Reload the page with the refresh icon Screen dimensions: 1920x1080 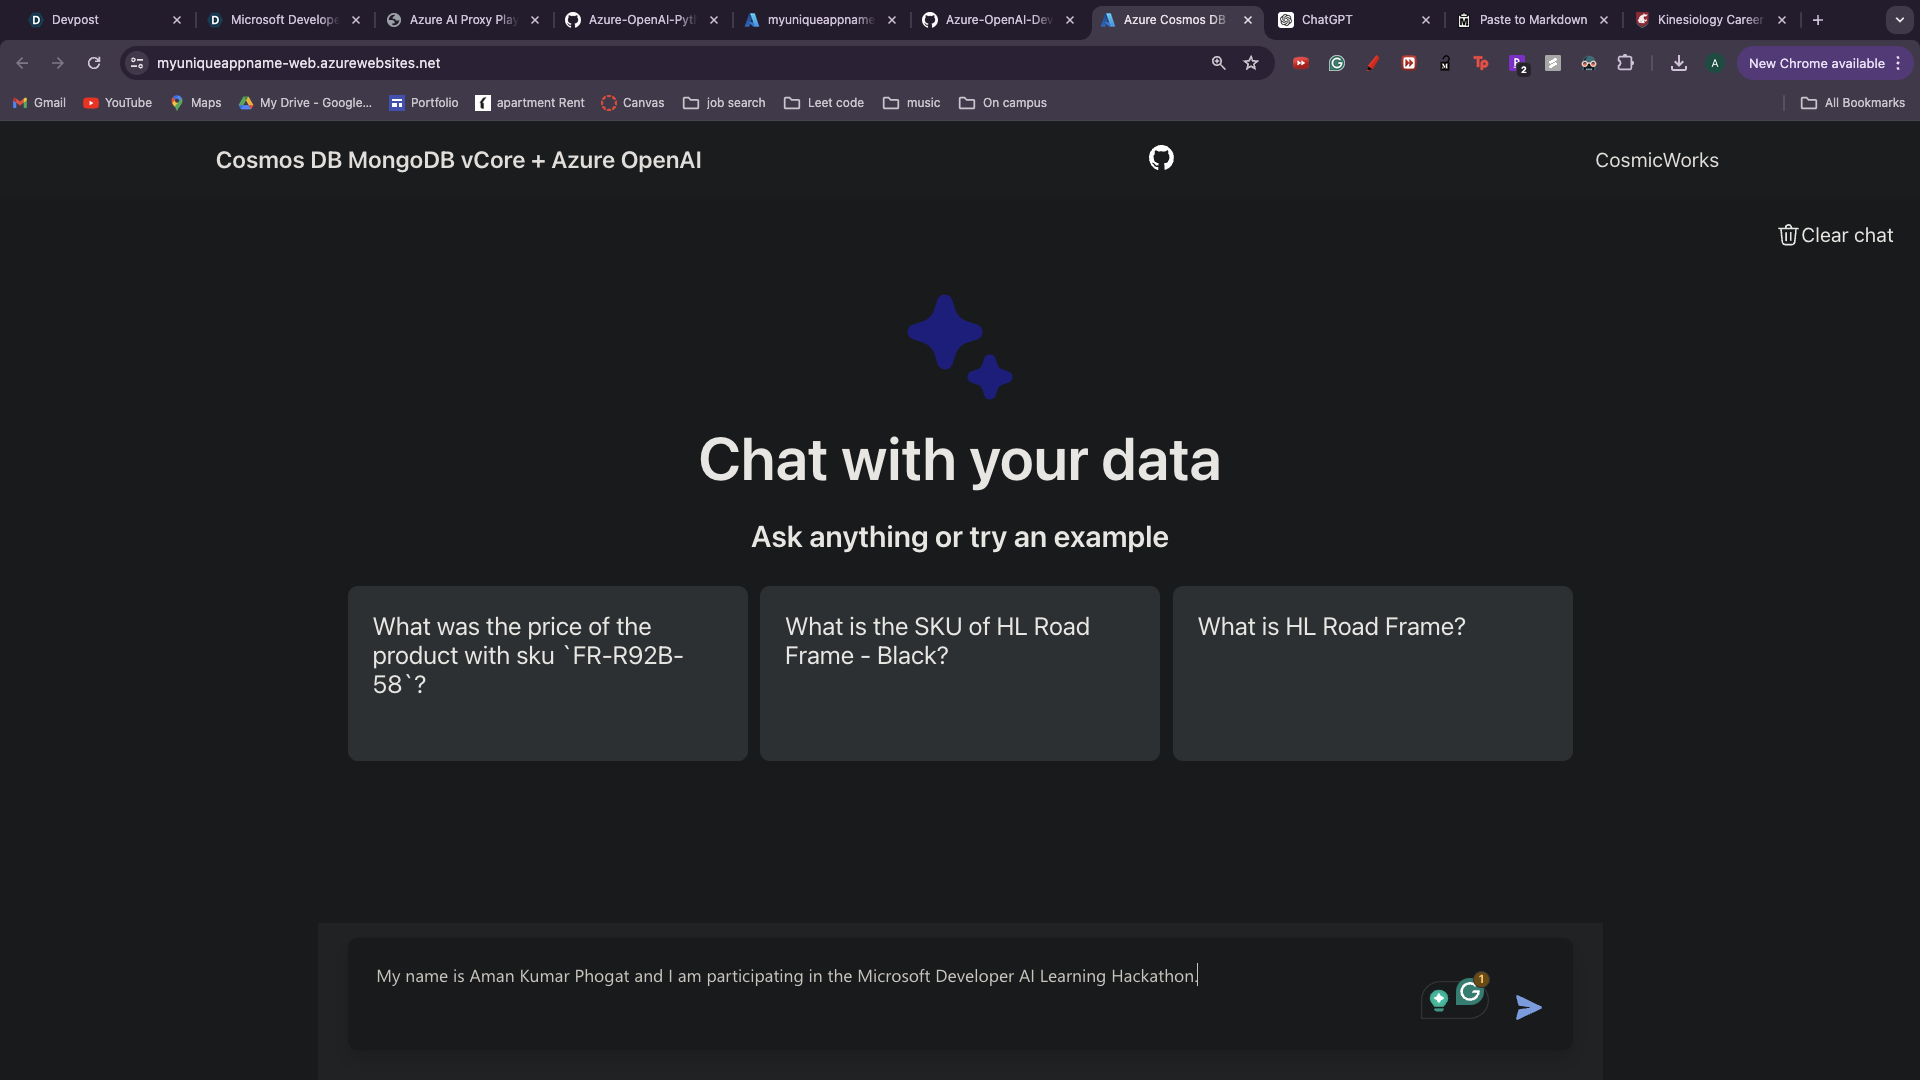click(94, 63)
